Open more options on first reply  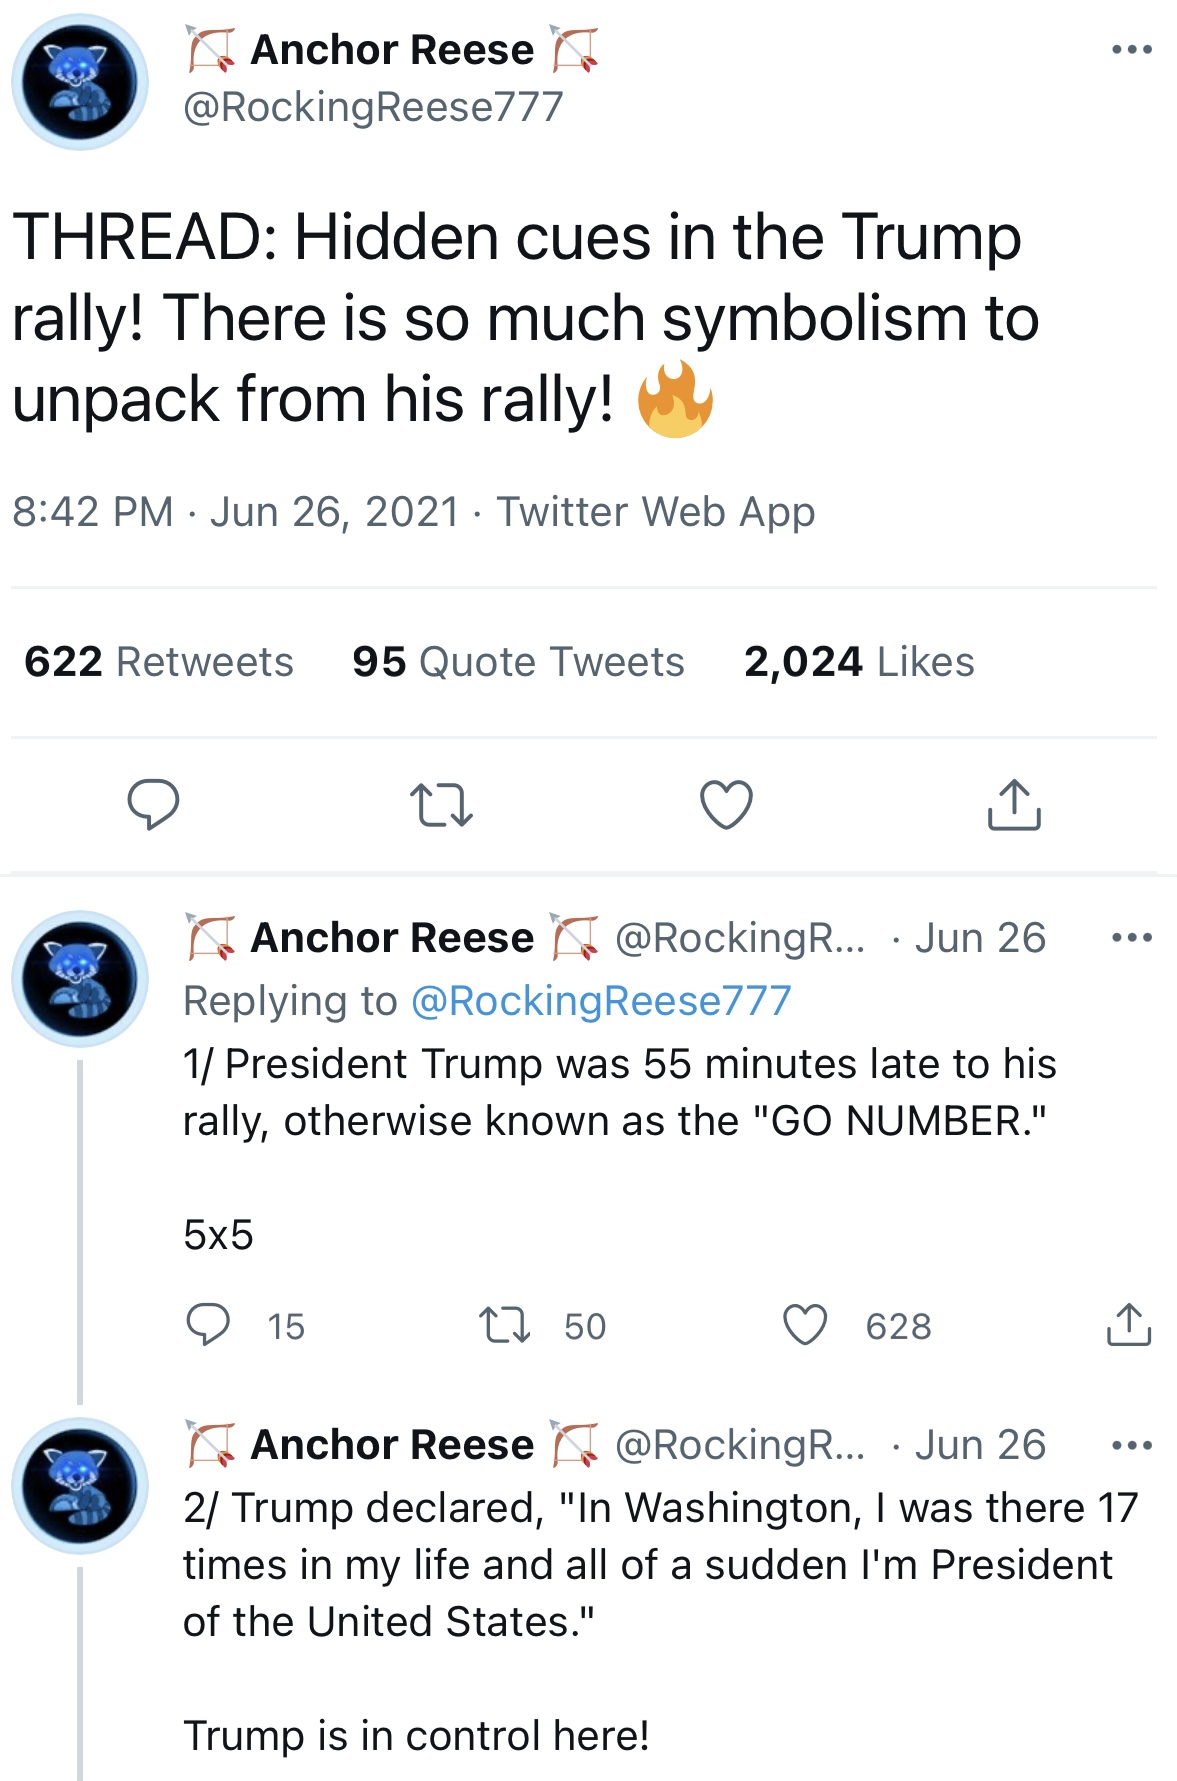(1132, 938)
